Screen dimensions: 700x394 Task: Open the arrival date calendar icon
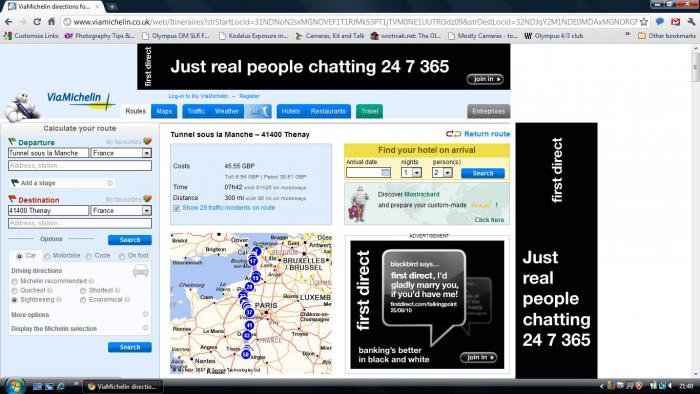tap(386, 172)
